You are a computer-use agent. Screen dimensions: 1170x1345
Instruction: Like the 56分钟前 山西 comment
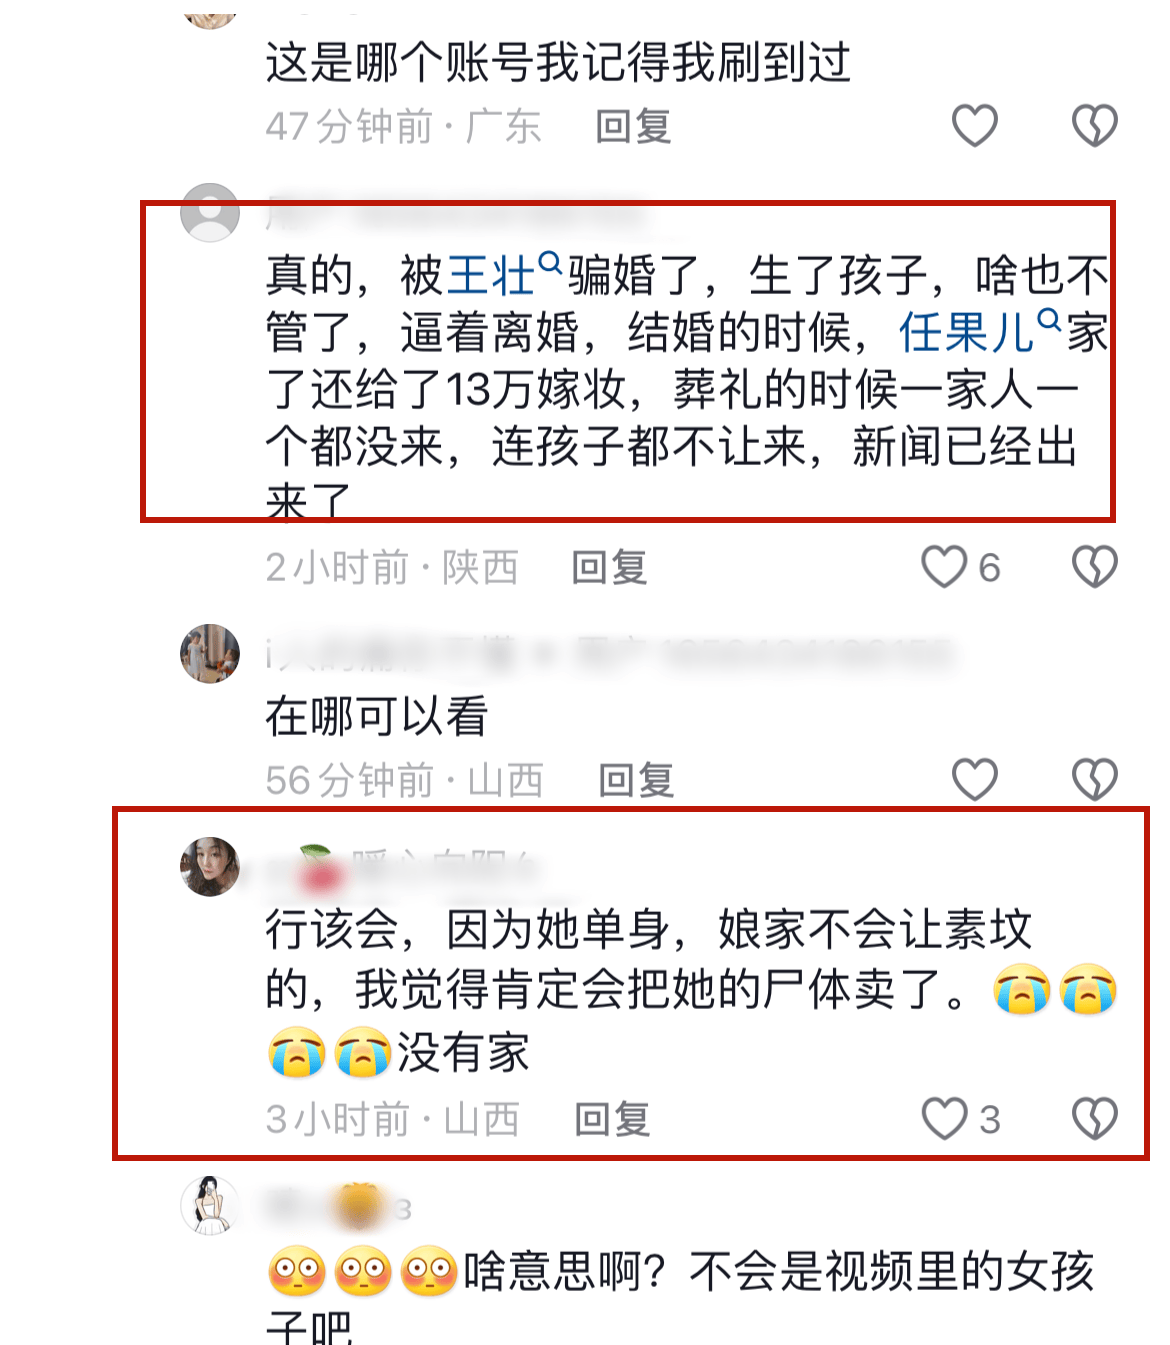974,780
